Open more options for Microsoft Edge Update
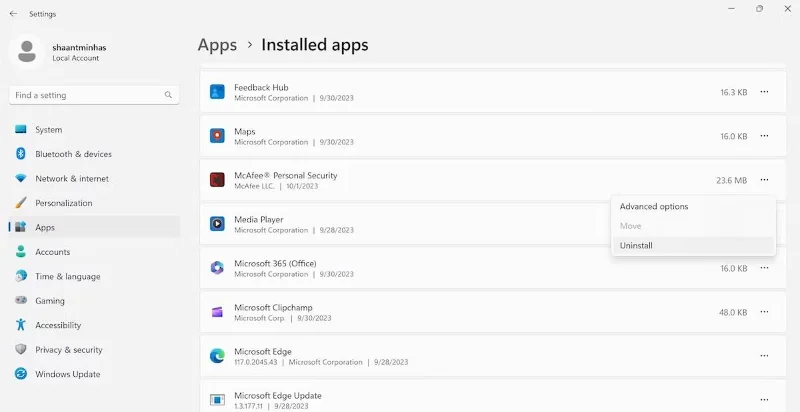The image size is (800, 412). click(x=764, y=400)
